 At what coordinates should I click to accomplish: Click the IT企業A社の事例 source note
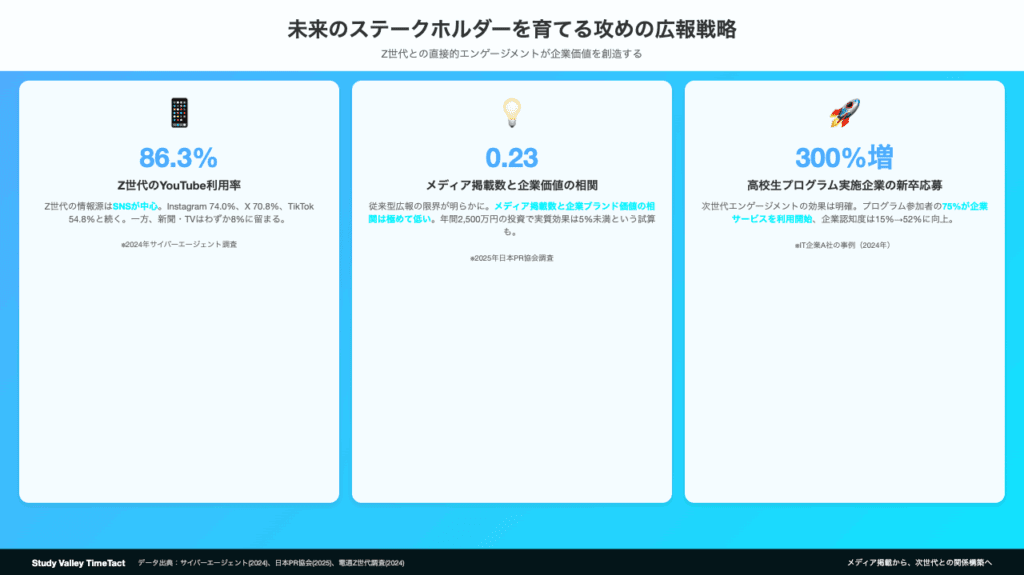point(844,243)
